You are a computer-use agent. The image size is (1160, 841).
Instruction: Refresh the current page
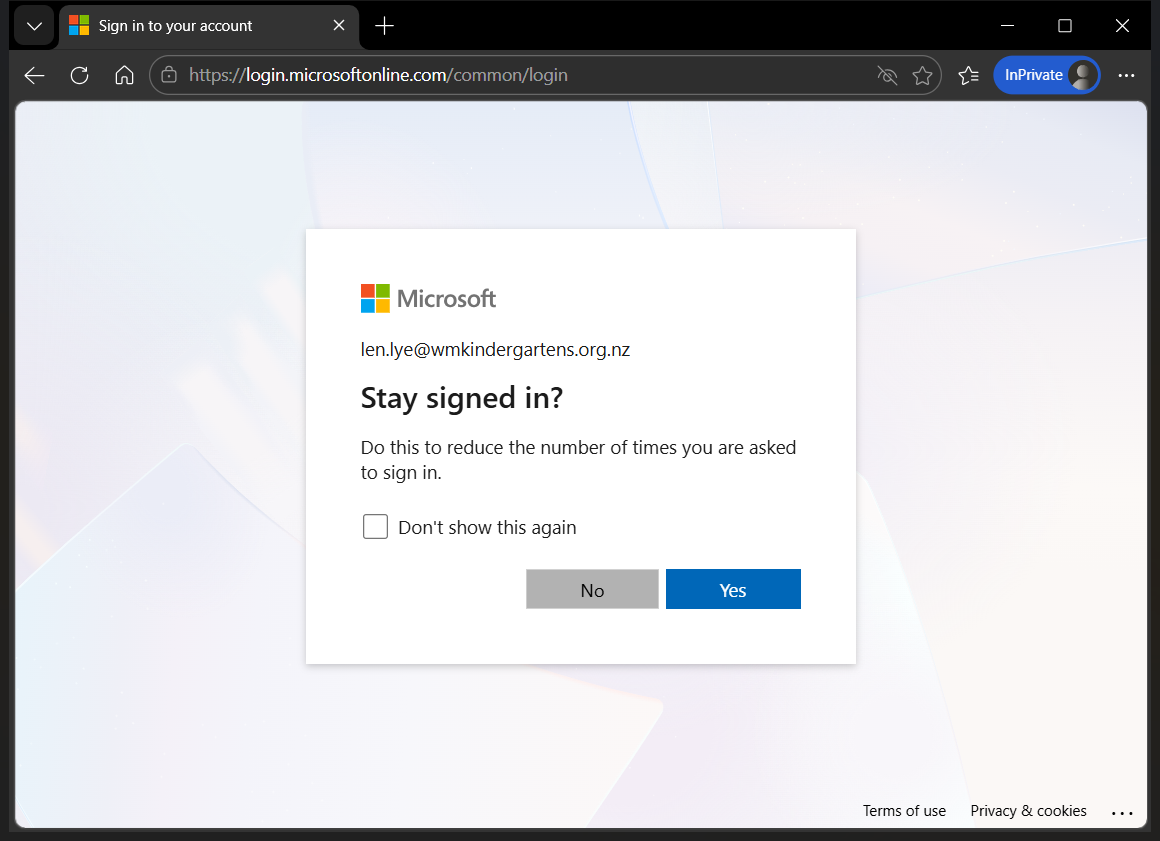click(79, 75)
